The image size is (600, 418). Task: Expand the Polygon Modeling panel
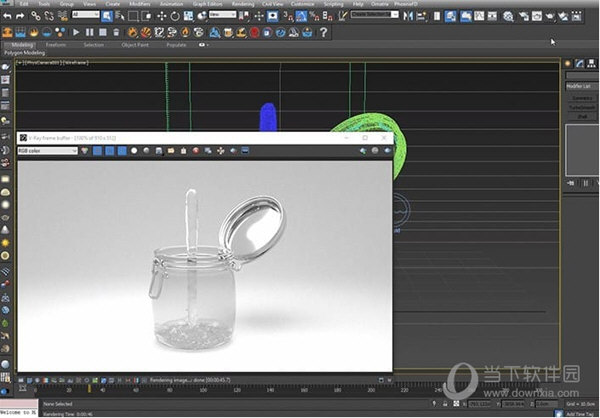click(24, 53)
